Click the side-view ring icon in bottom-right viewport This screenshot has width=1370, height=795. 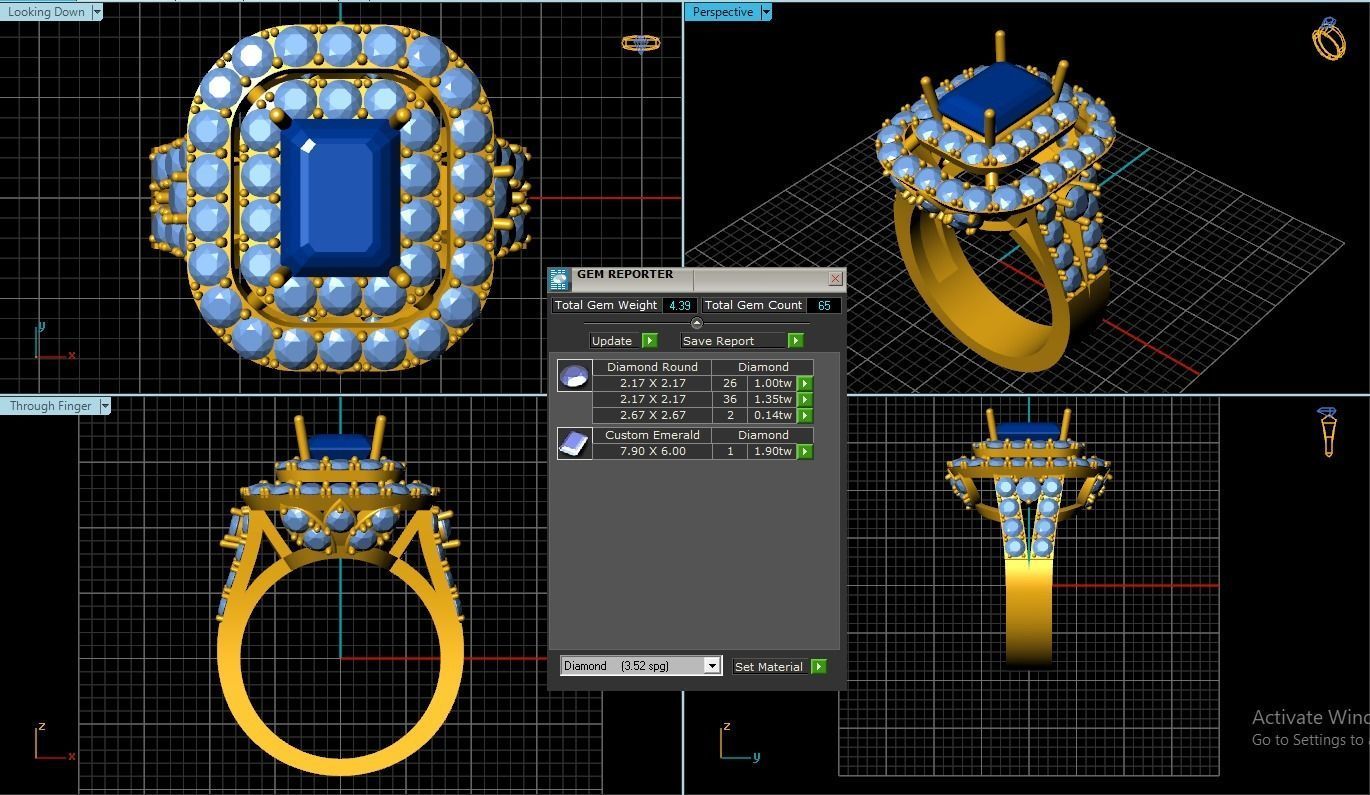(1328, 432)
